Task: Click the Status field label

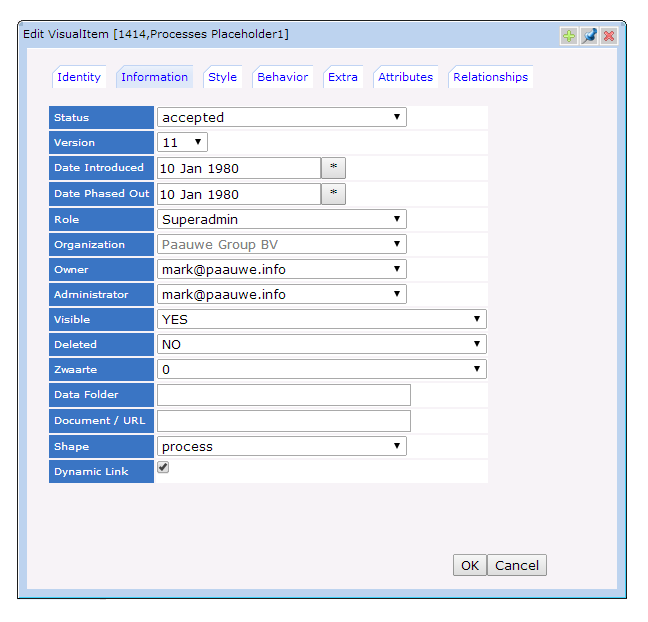Action: pyautogui.click(x=71, y=118)
